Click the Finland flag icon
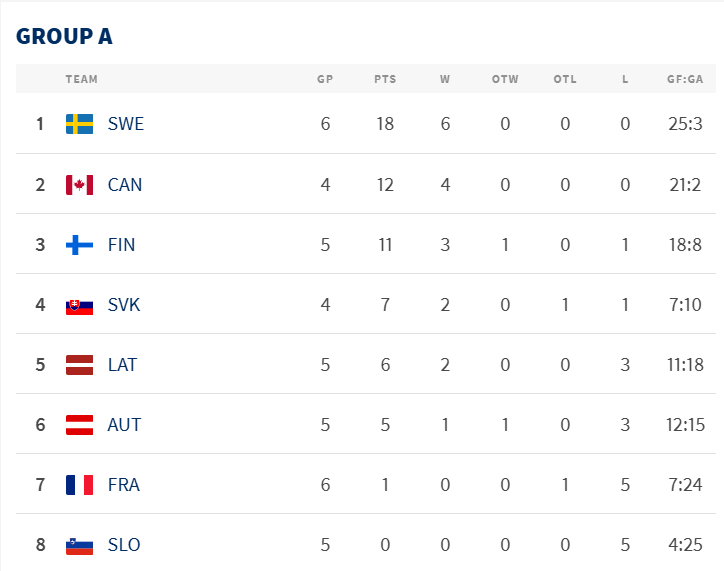 point(79,245)
